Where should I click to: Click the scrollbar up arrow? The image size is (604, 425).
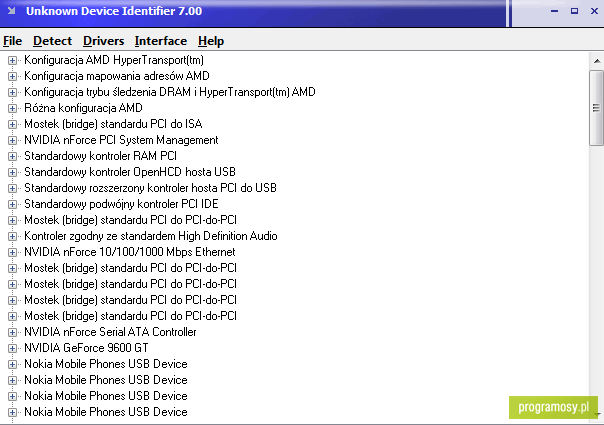click(x=597, y=61)
